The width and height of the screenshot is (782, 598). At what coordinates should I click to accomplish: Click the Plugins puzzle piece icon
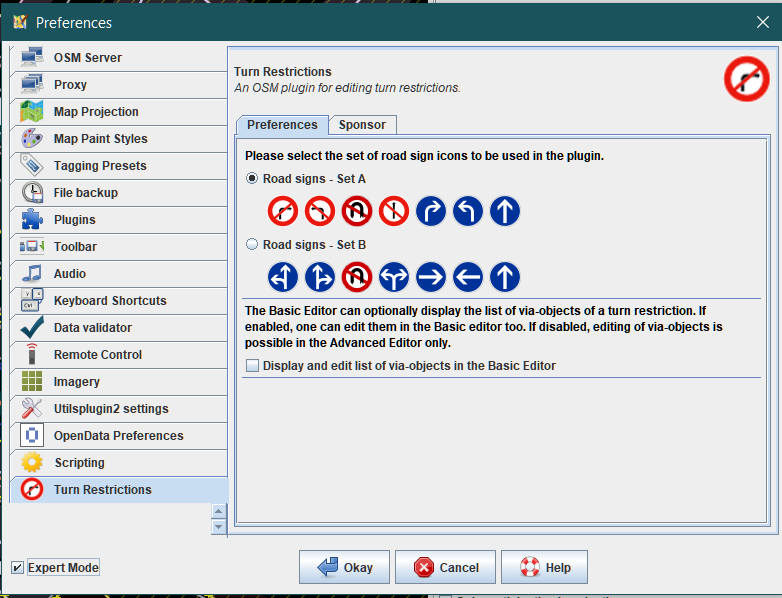pos(32,220)
